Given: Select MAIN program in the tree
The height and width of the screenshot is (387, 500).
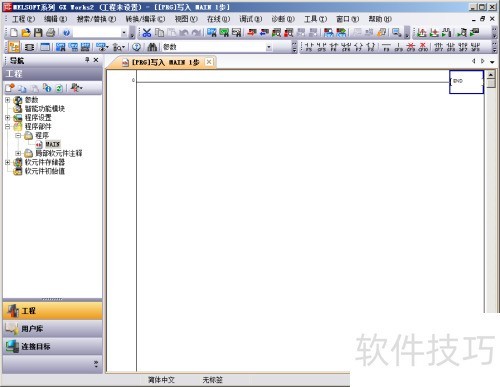Looking at the screenshot, I should [52, 144].
